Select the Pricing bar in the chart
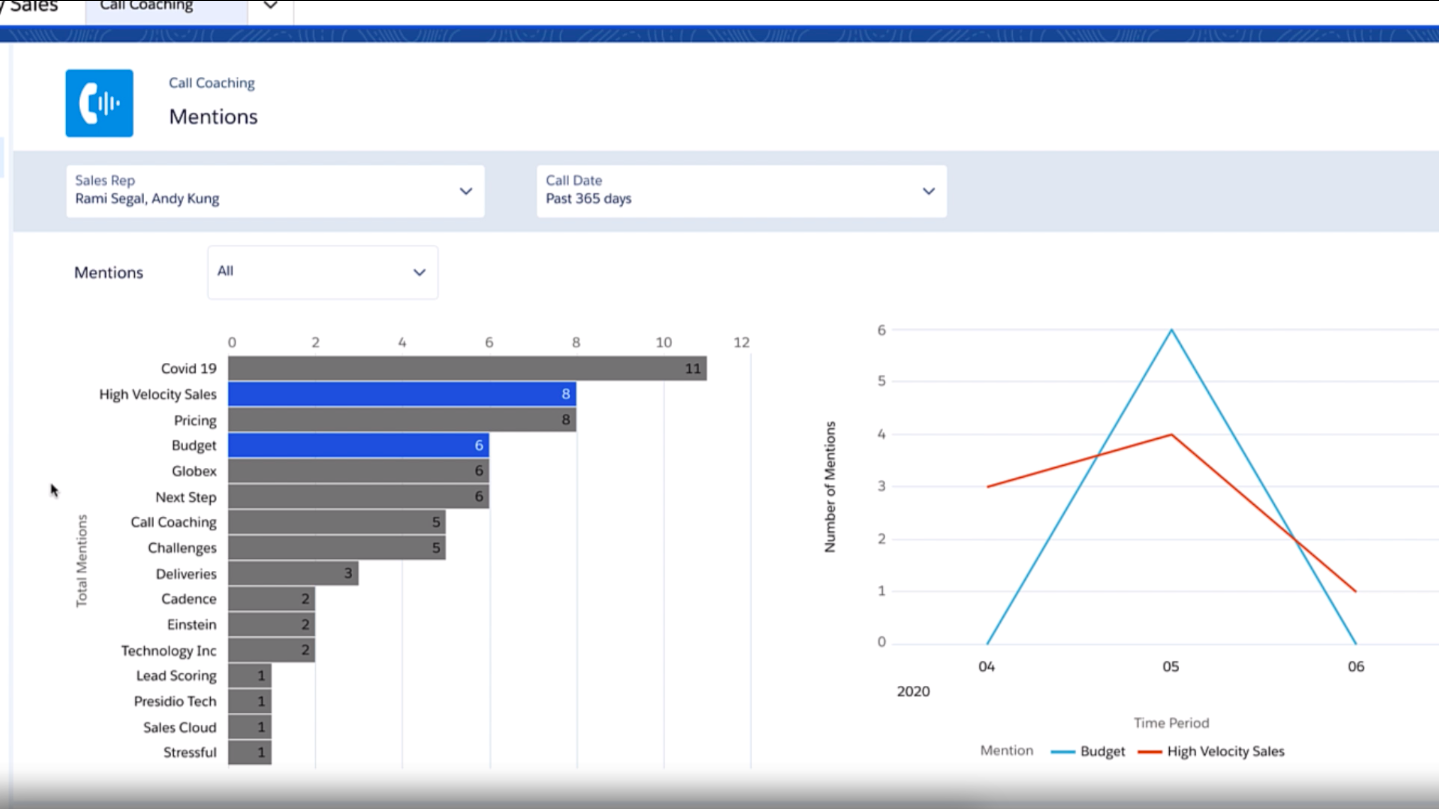The width and height of the screenshot is (1439, 809). 400,420
